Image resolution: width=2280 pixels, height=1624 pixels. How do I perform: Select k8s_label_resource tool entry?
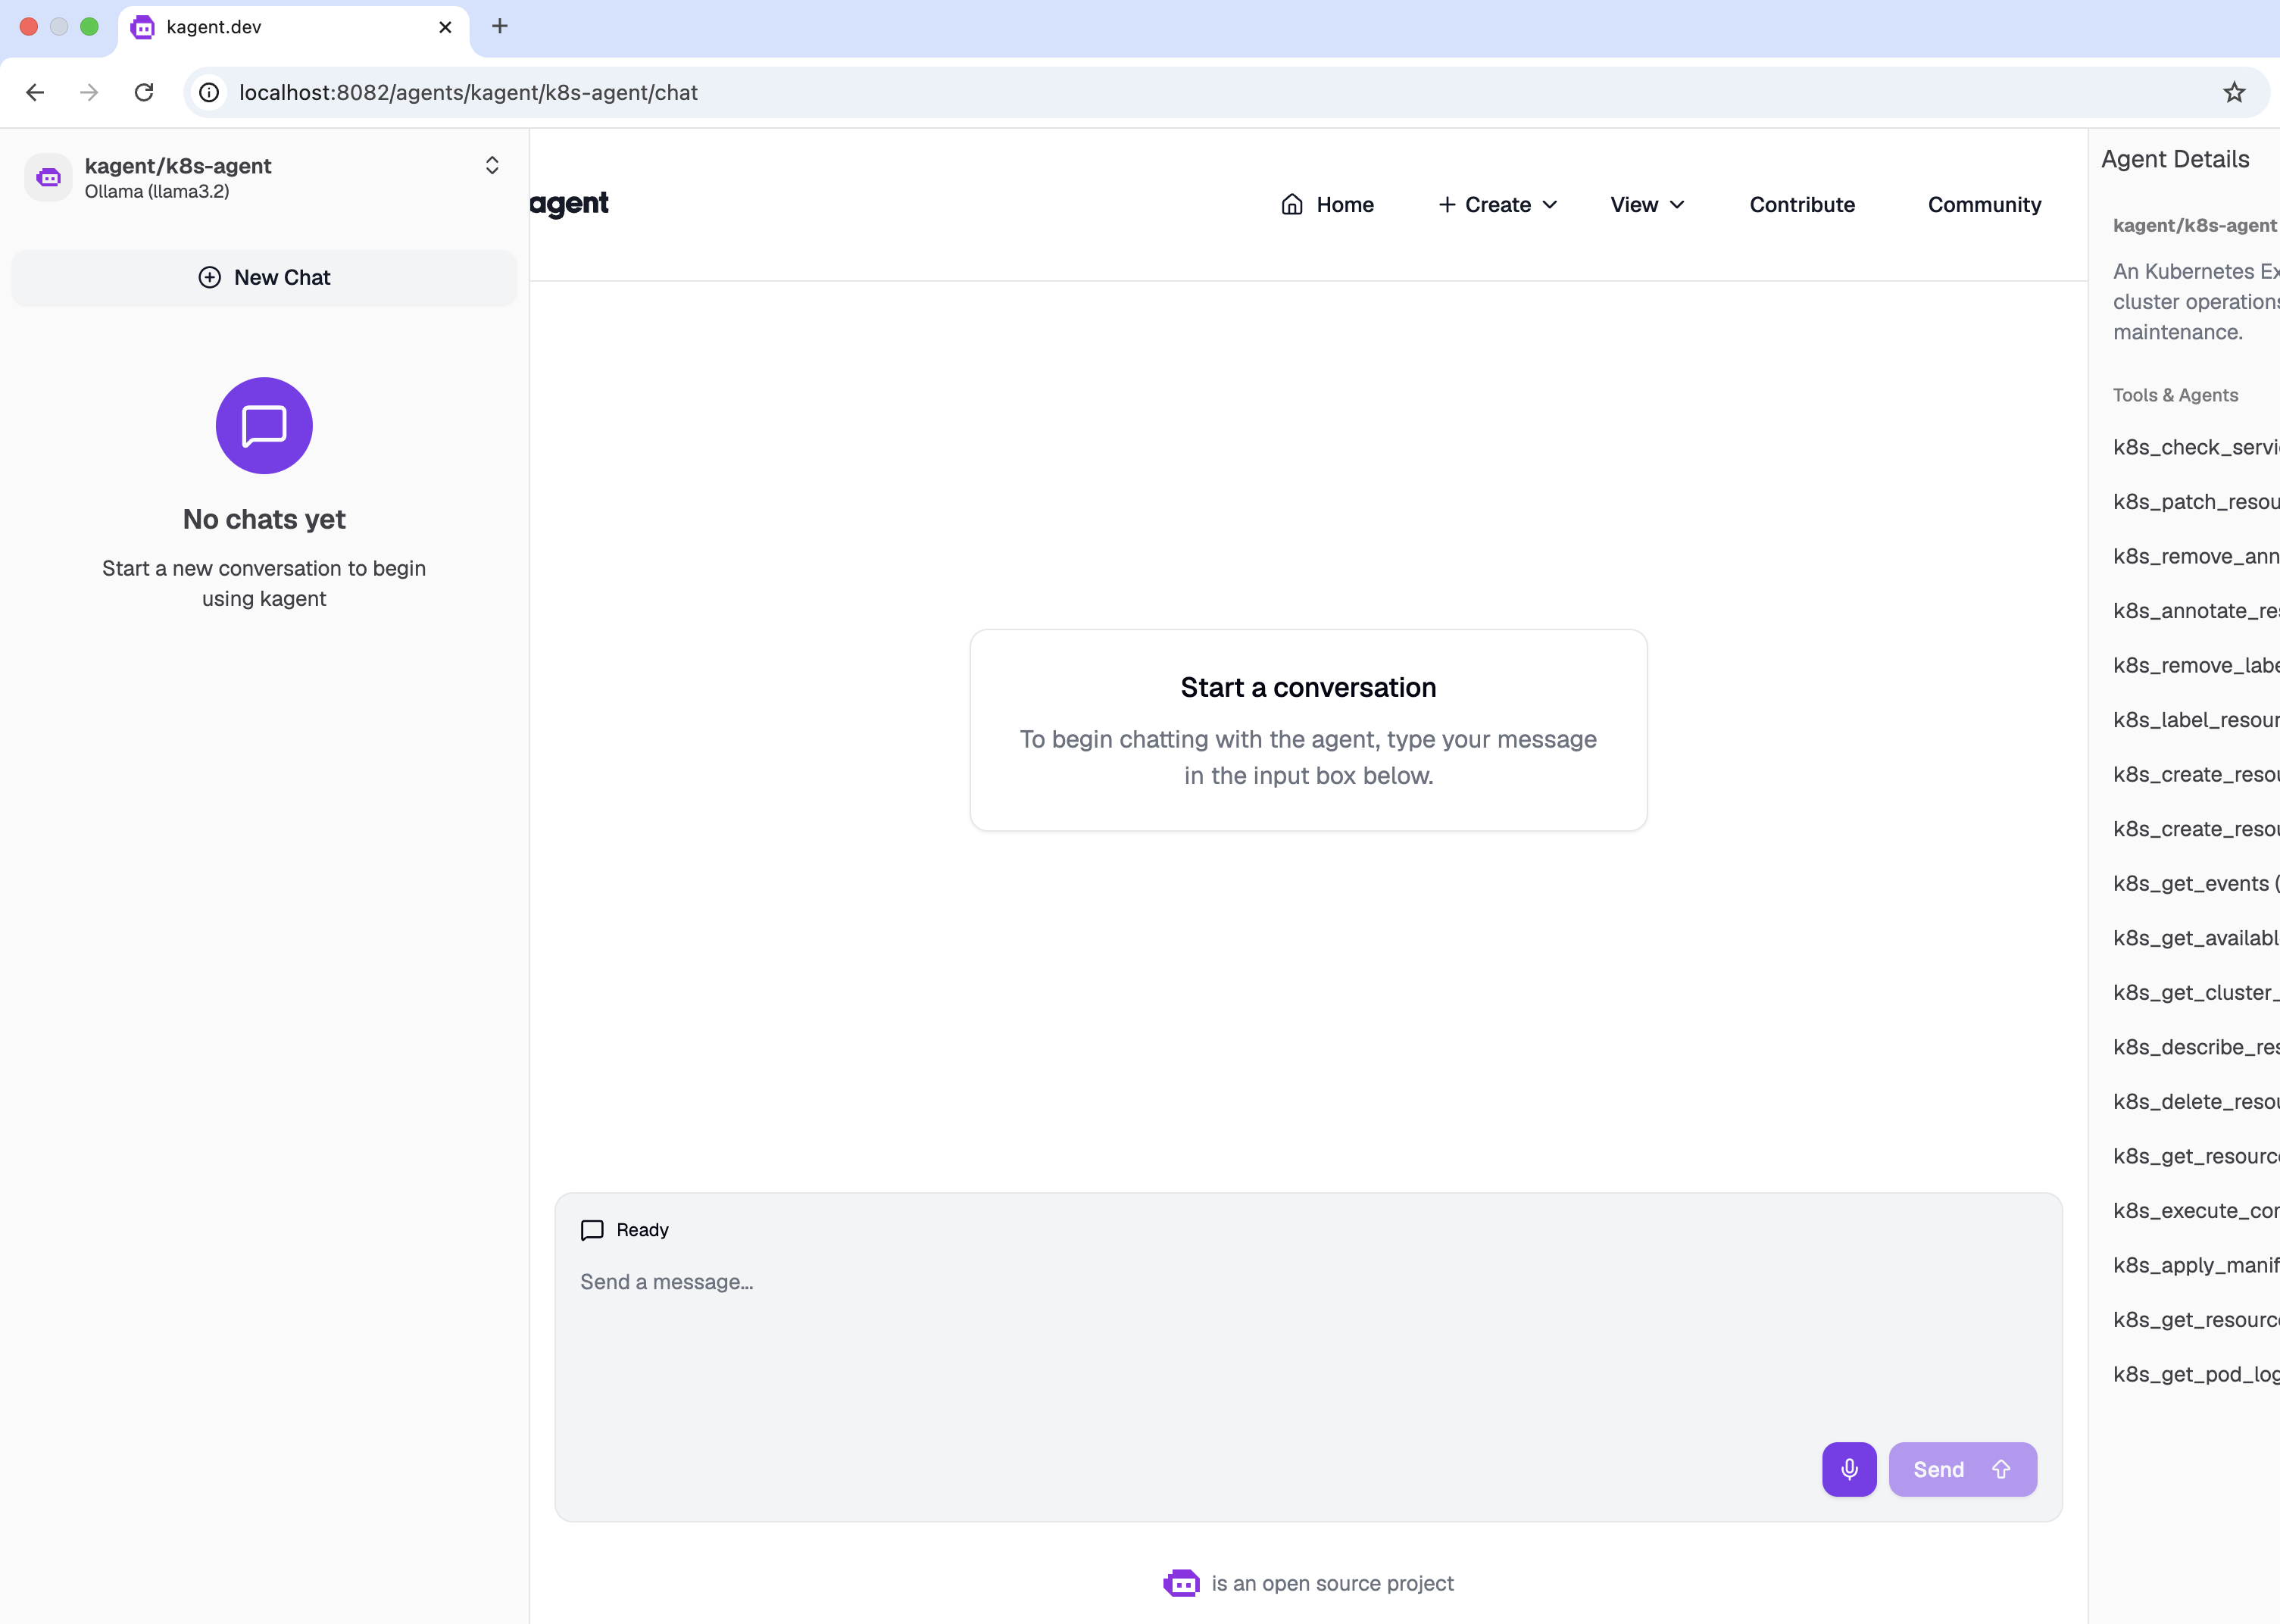point(2196,720)
